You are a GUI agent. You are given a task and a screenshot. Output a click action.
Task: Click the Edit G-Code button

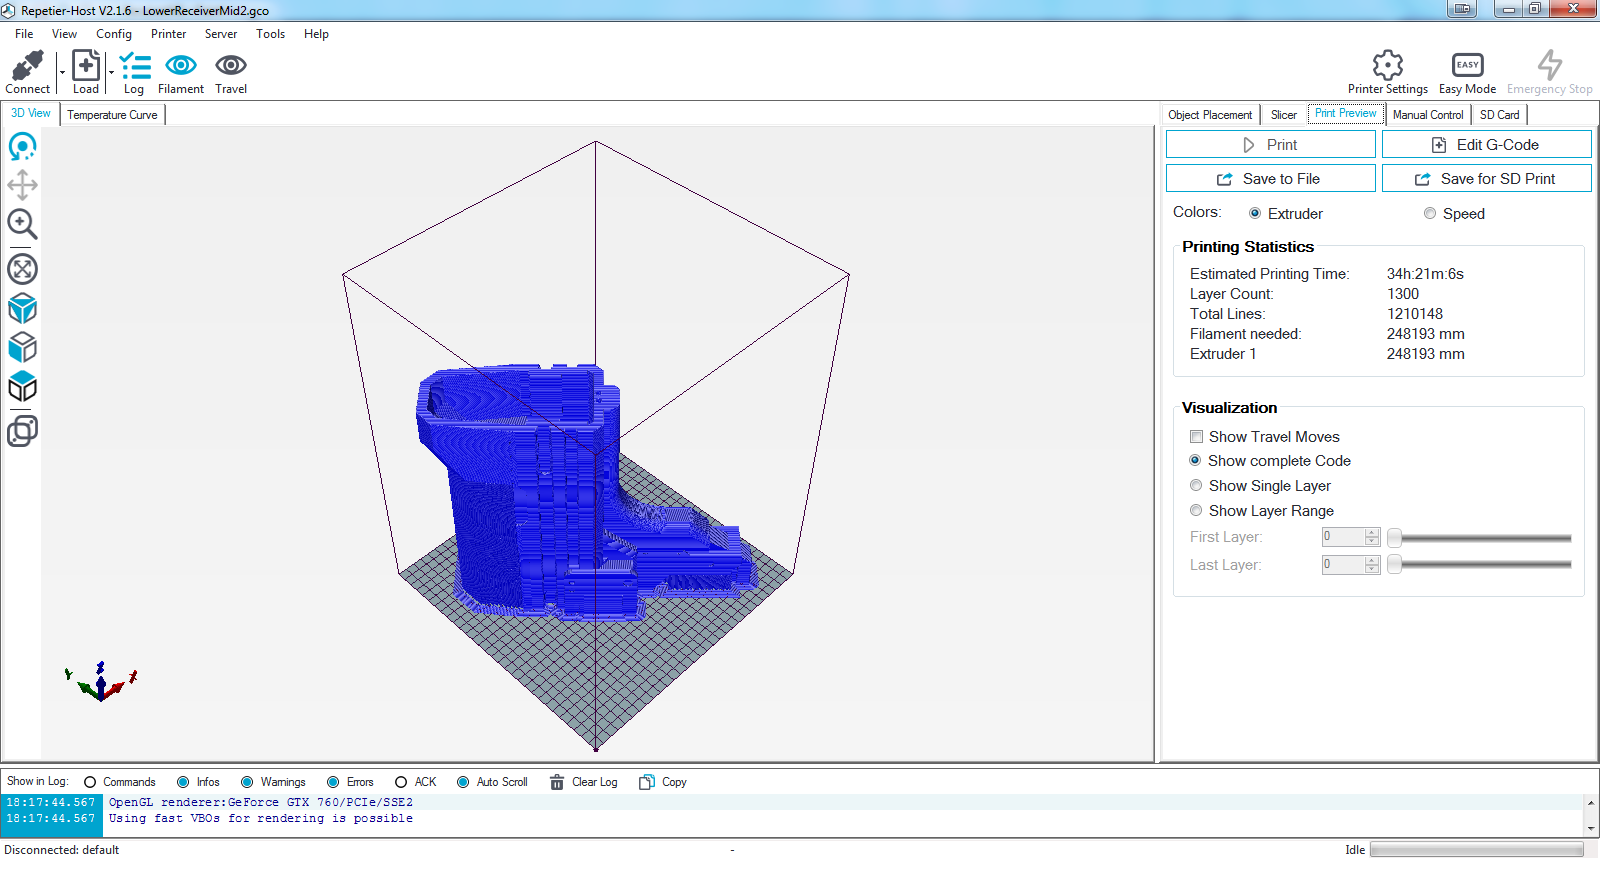pos(1486,145)
